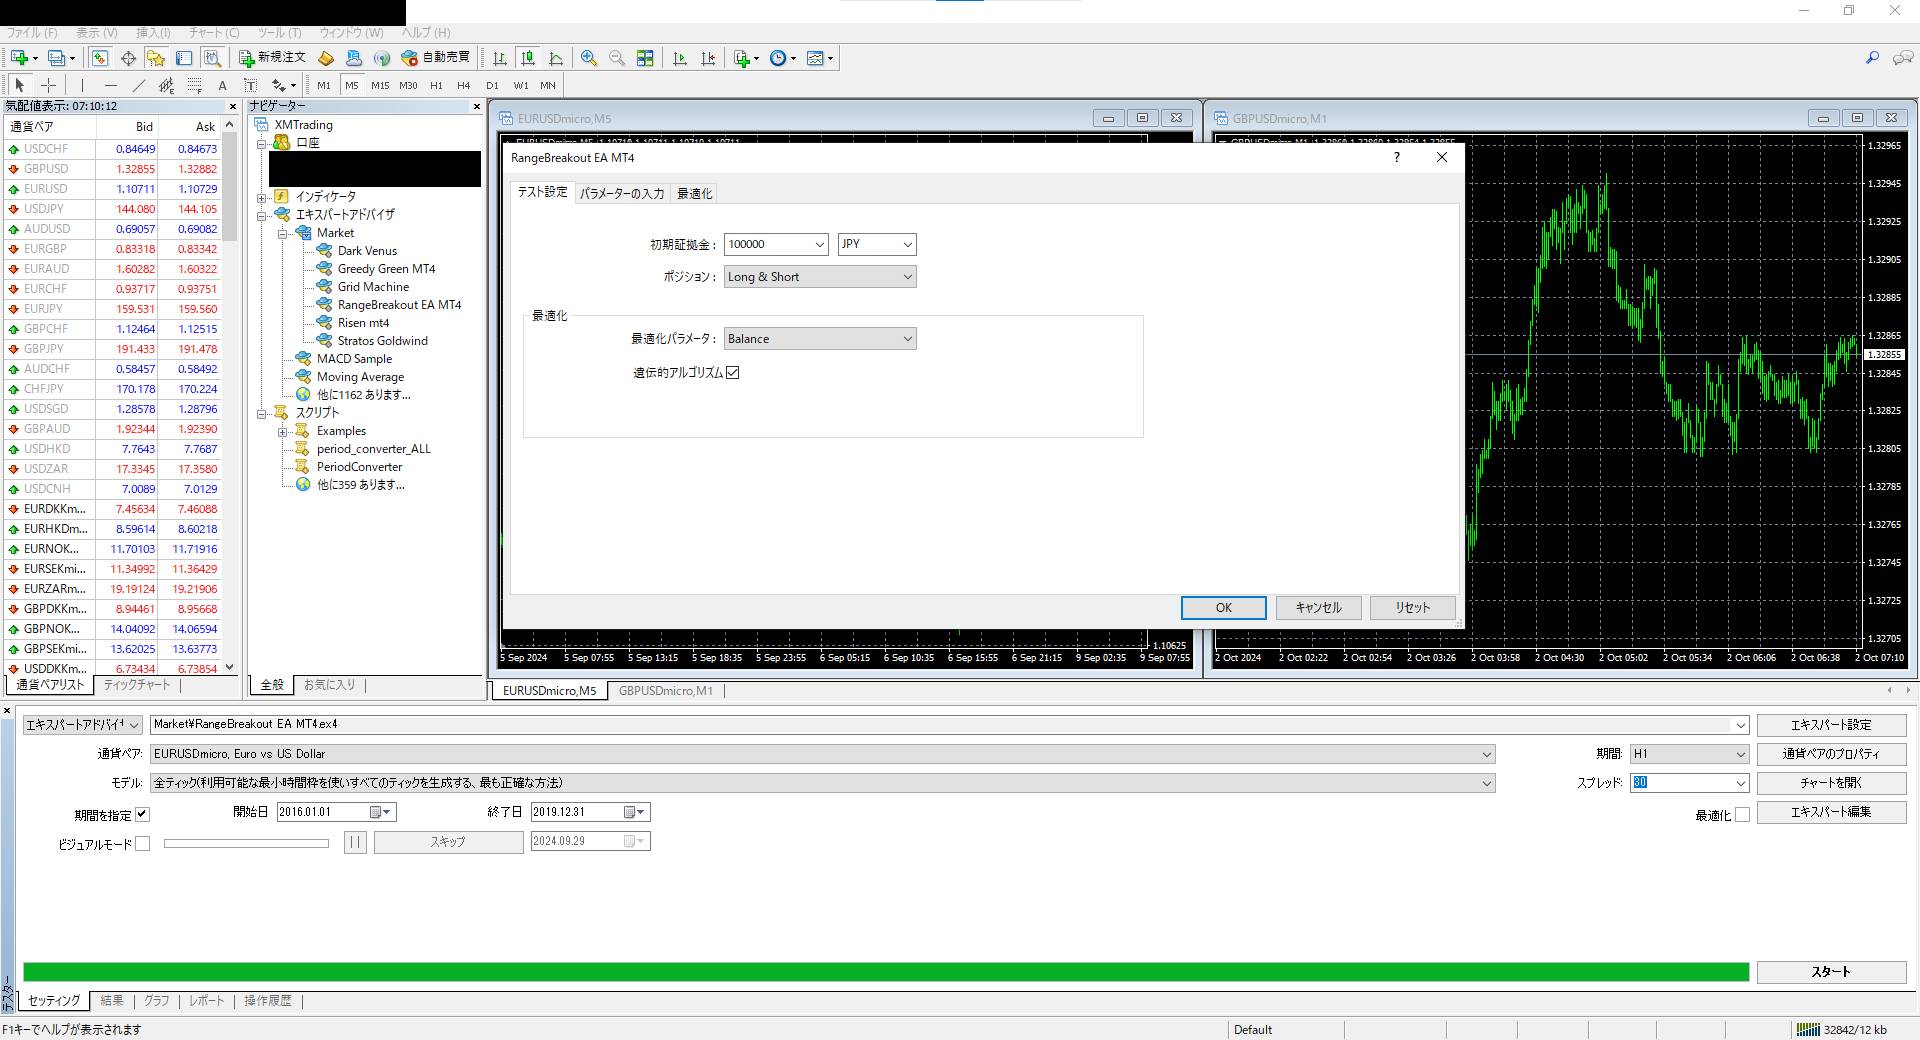Click the エキスパート設定 button
Image resolution: width=1920 pixels, height=1040 pixels.
[1831, 725]
